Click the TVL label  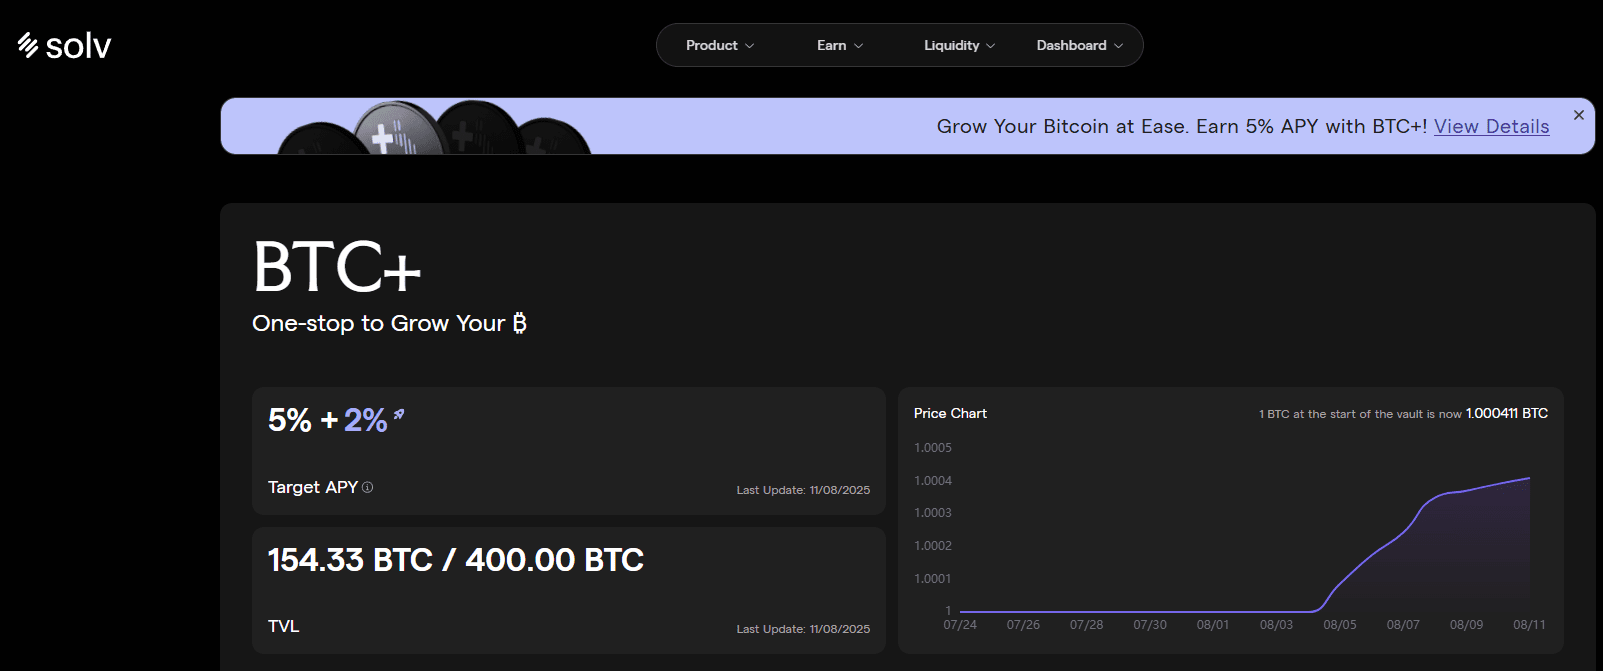pyautogui.click(x=283, y=626)
